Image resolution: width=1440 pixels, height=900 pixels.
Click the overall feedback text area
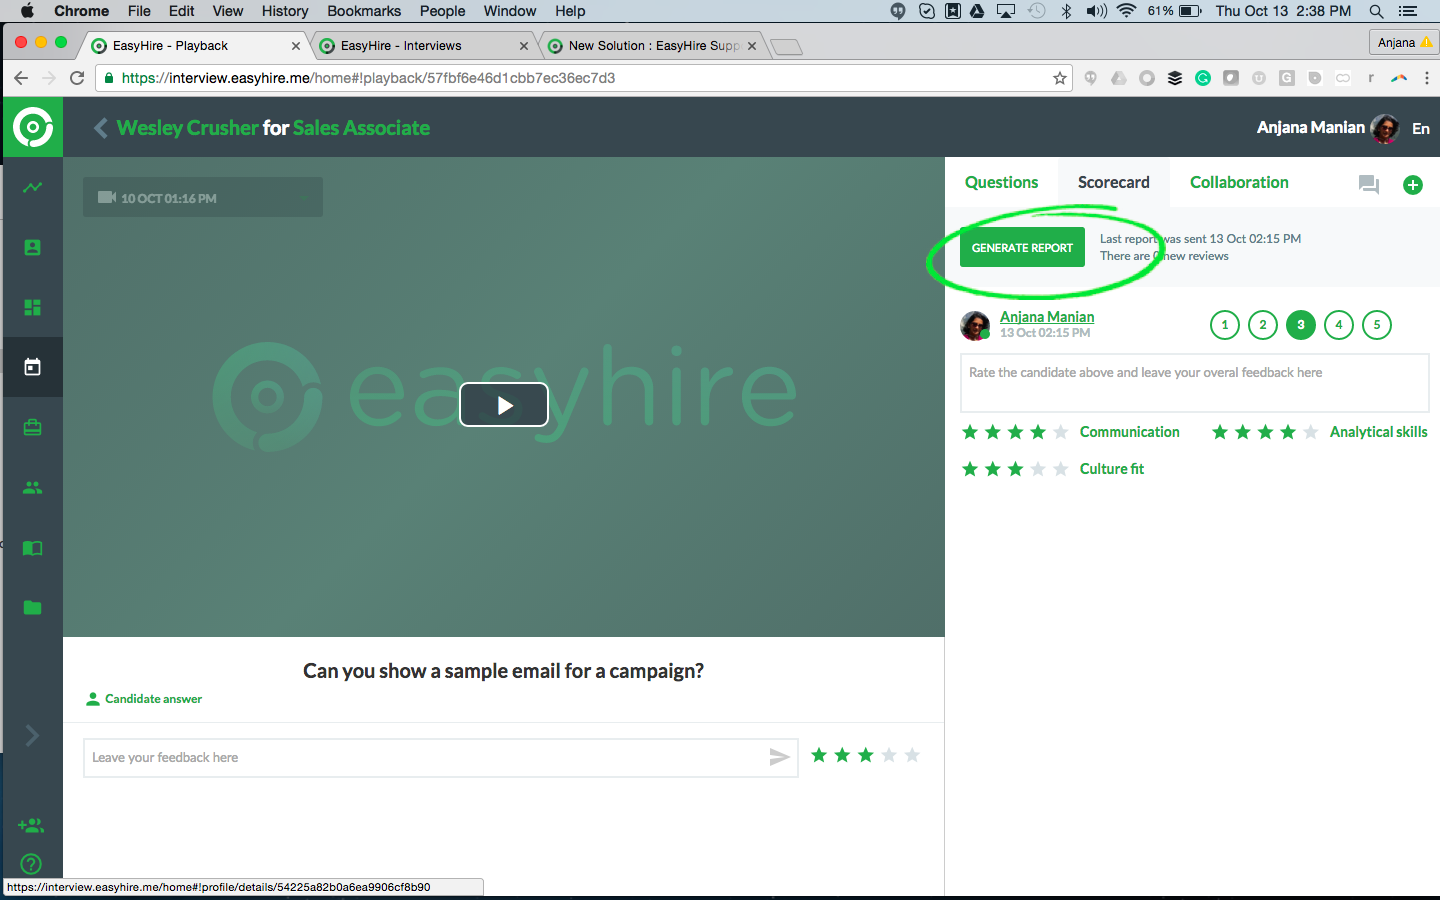(x=1194, y=383)
